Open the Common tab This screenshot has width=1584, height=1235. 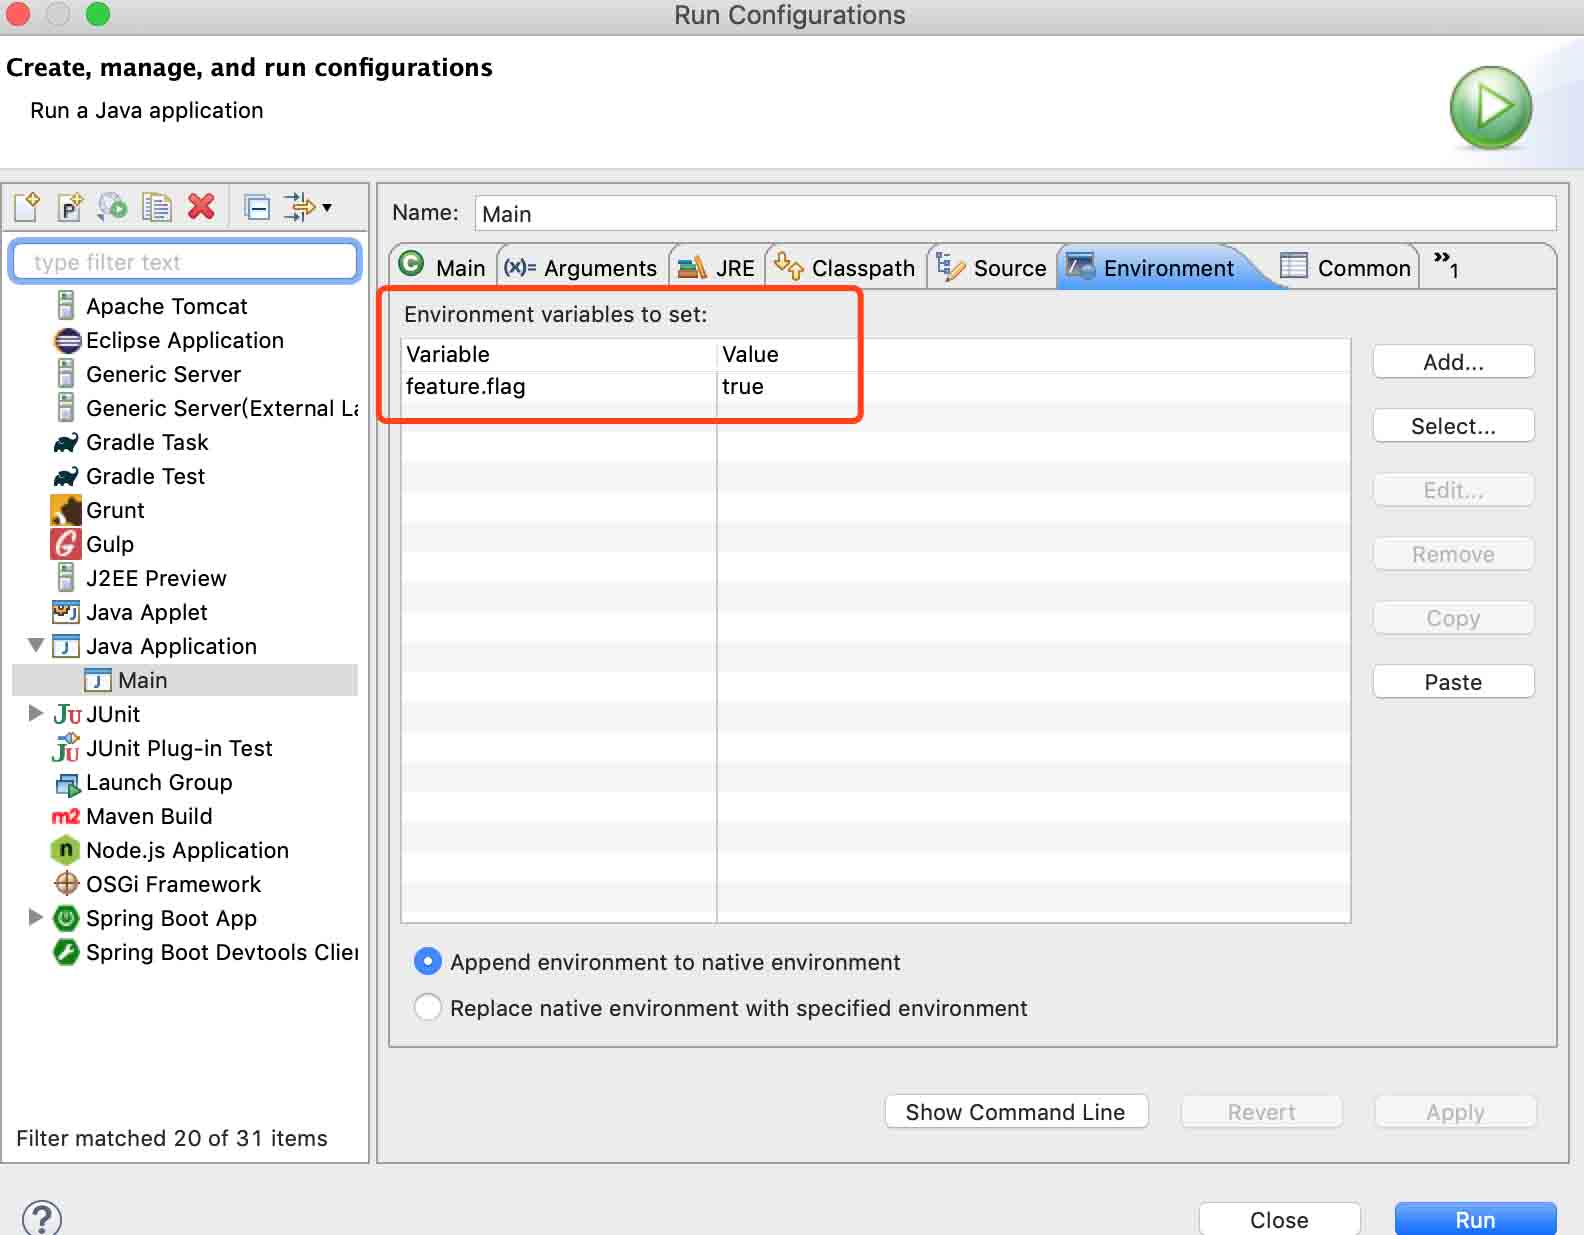(x=1345, y=267)
